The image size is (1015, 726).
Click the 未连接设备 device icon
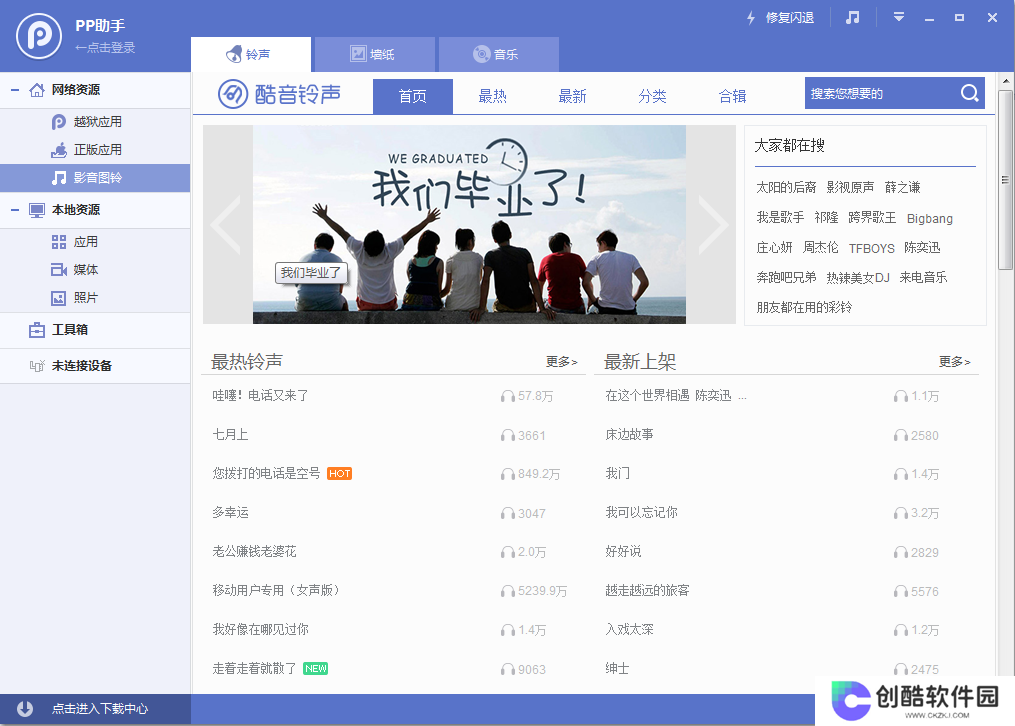37,366
